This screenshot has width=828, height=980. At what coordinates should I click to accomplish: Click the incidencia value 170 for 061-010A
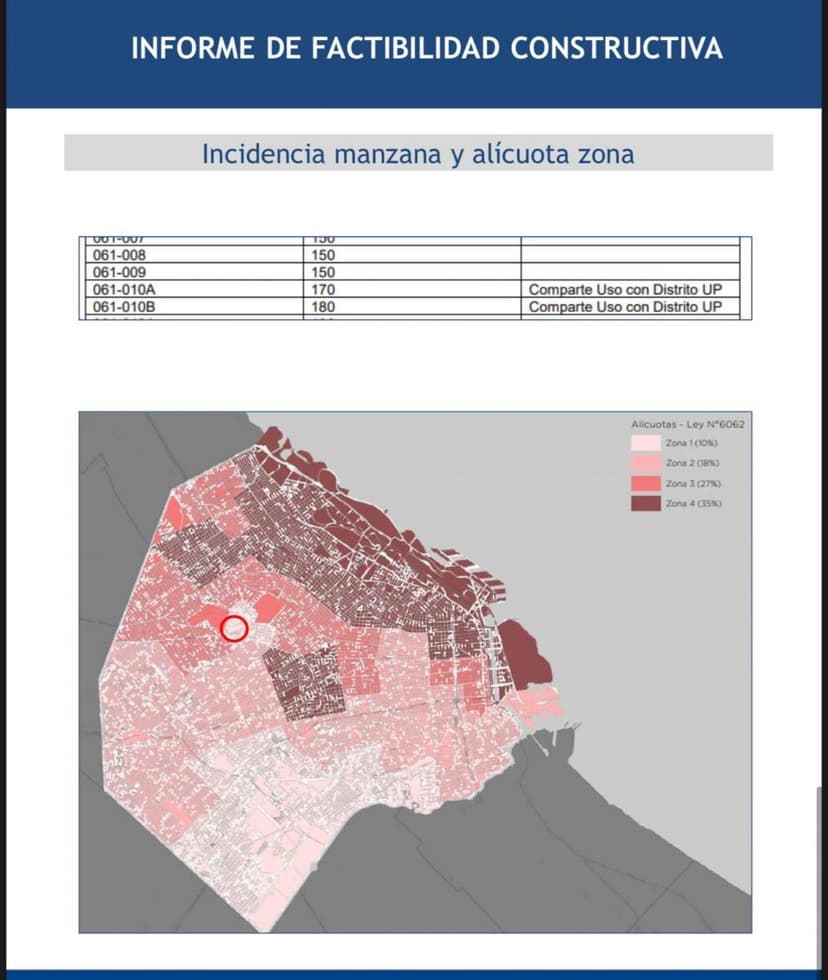pos(321,290)
